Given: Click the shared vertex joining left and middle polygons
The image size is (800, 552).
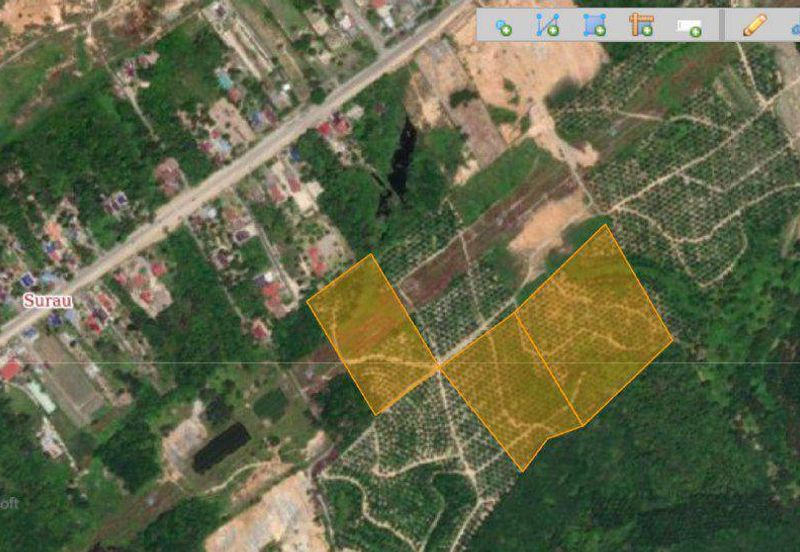Looking at the screenshot, I should tap(439, 368).
